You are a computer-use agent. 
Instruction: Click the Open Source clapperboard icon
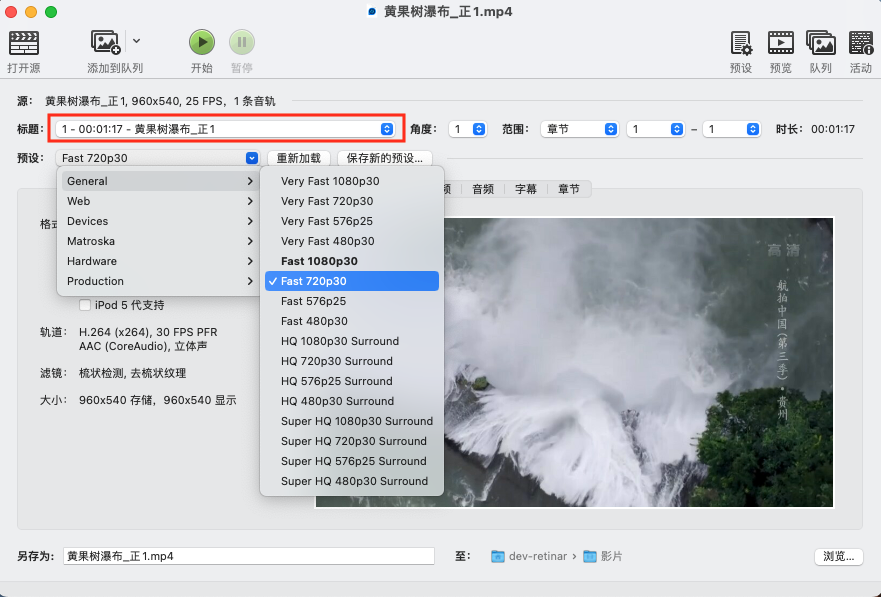pos(24,43)
